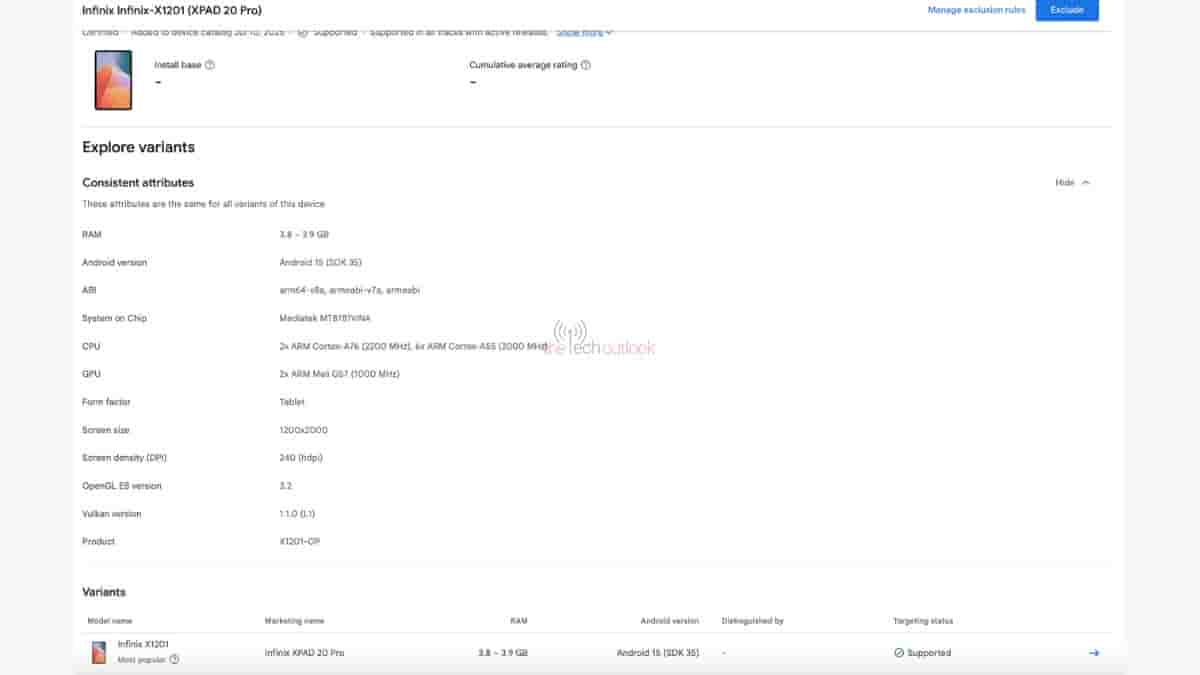Click the Android version column header
Viewport: 1200px width, 675px height.
pos(669,621)
